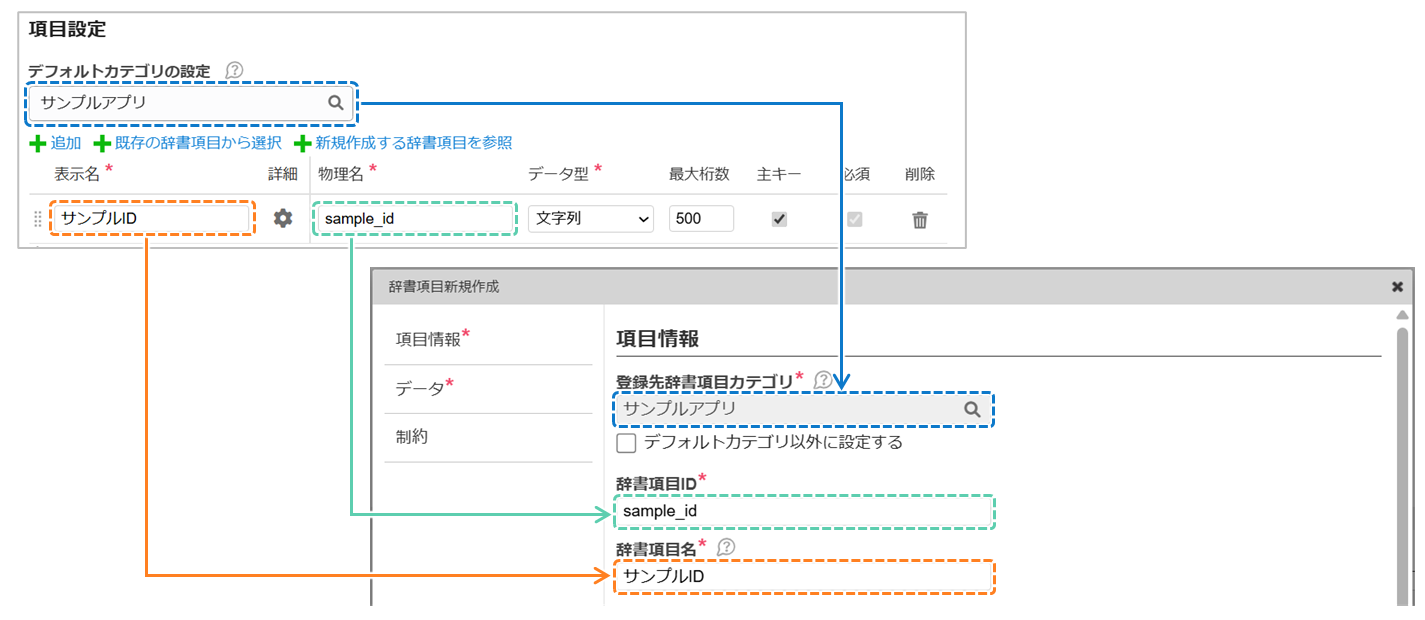The image size is (1425, 620).
Task: Open the データ型 文字列 dropdown
Action: (590, 219)
